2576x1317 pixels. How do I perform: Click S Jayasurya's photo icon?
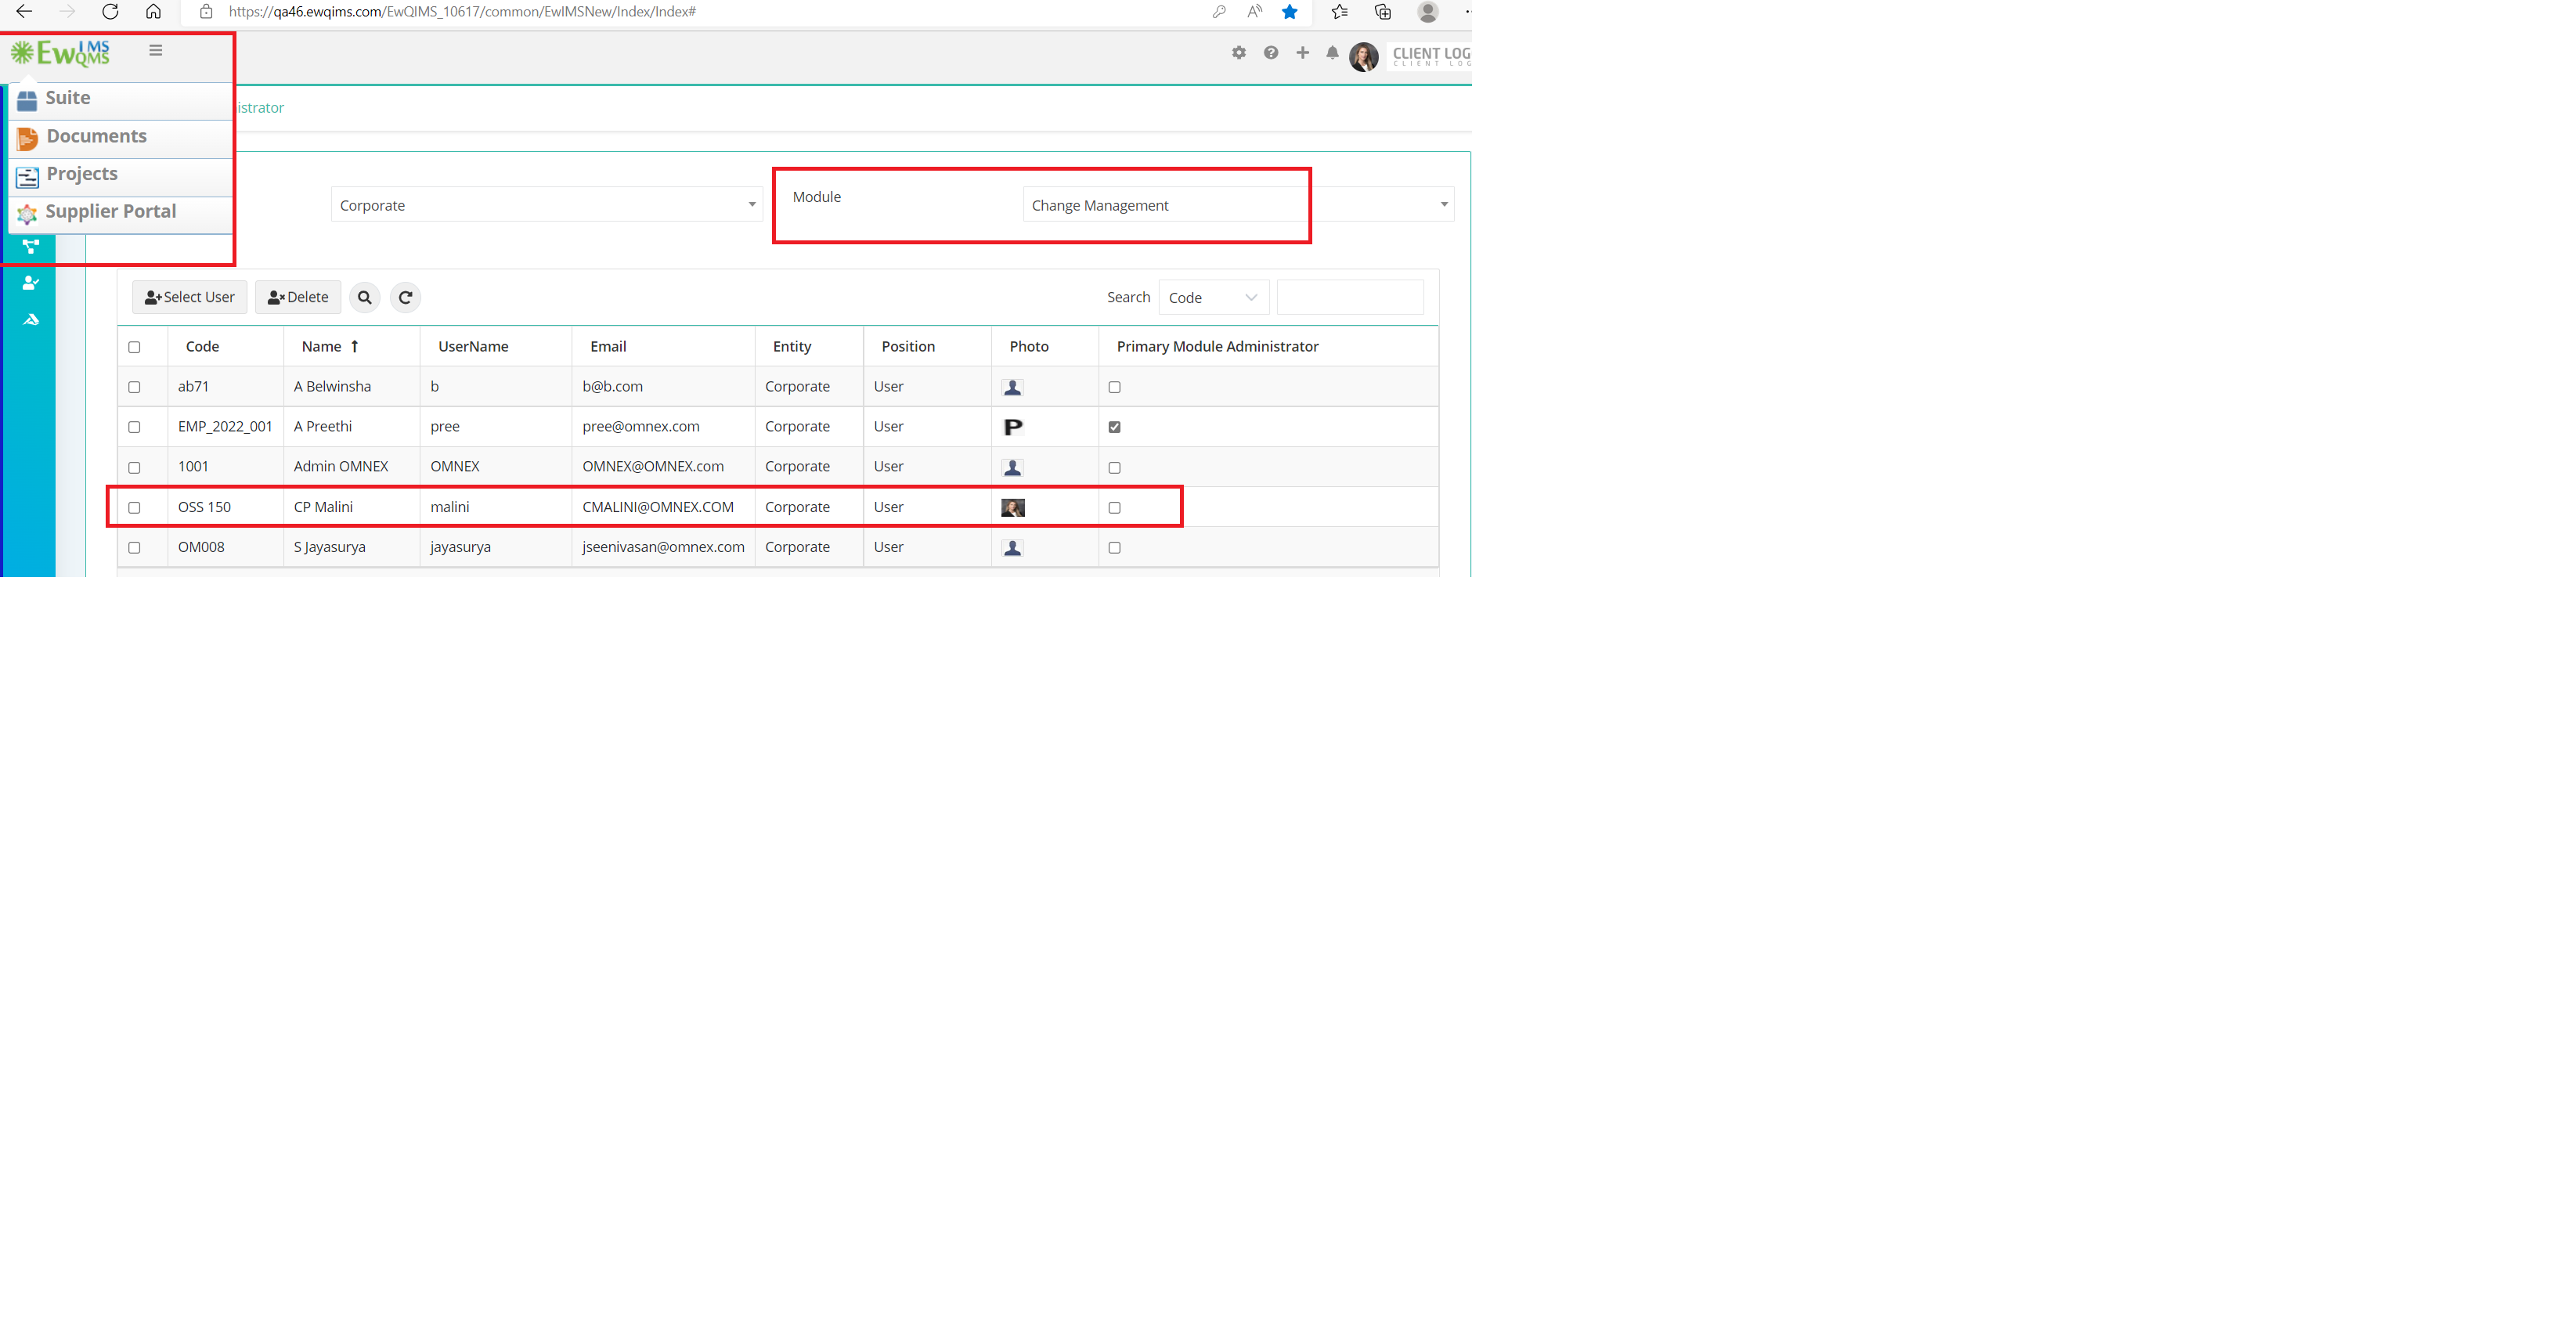[1013, 548]
